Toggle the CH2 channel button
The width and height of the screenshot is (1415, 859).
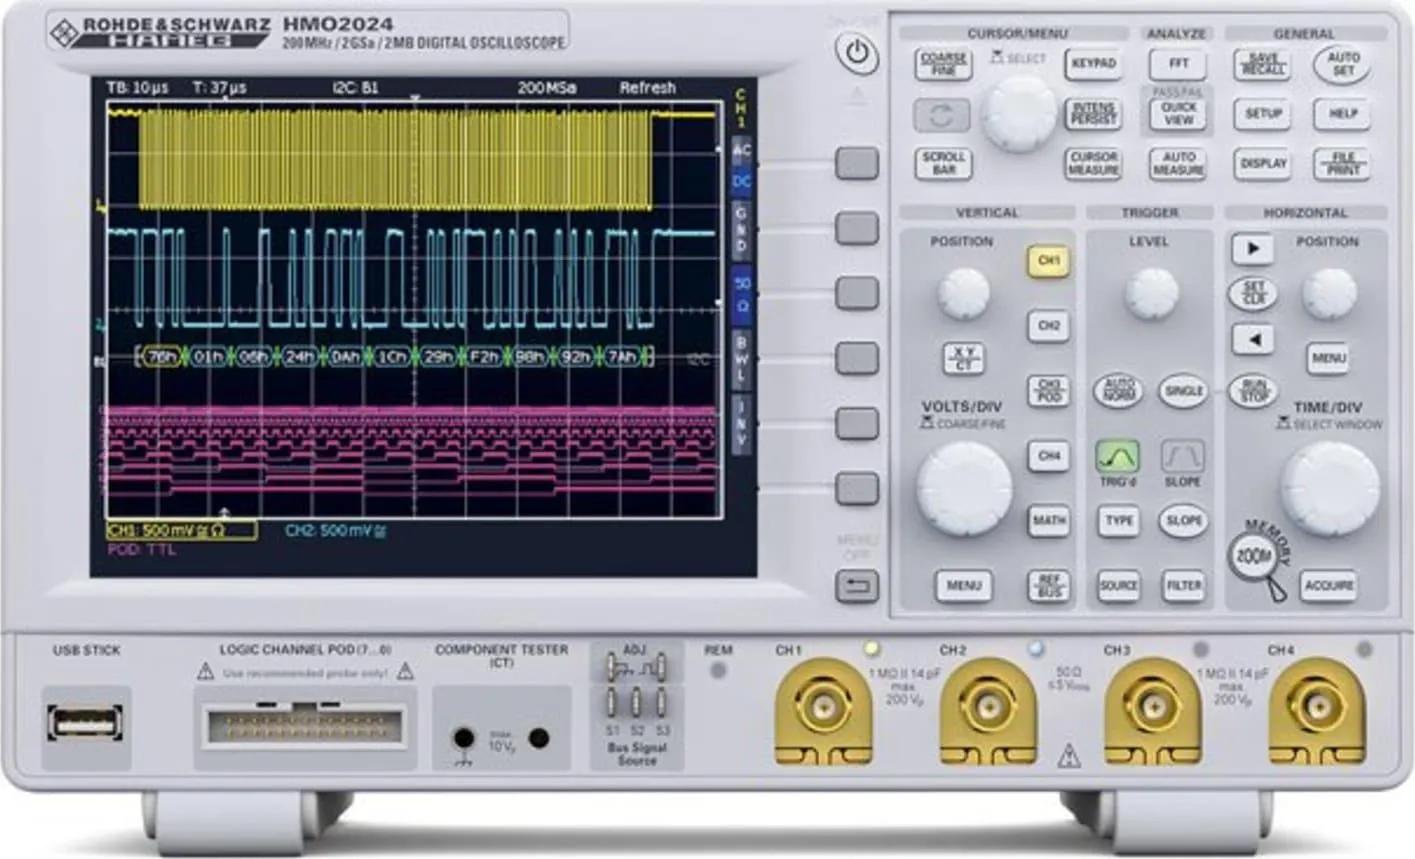pos(1048,326)
